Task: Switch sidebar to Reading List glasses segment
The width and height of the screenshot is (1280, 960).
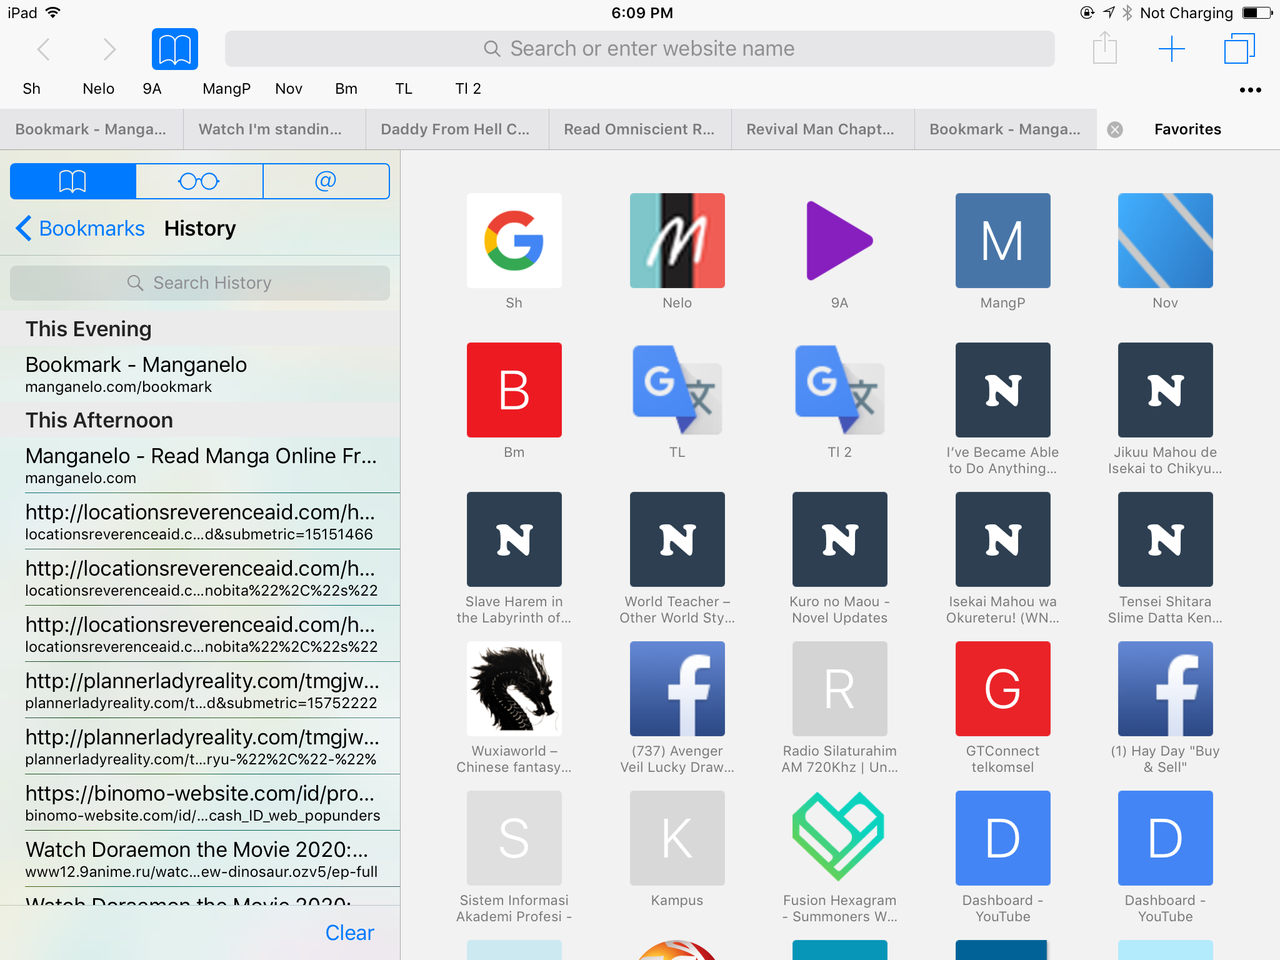Action: 199,181
